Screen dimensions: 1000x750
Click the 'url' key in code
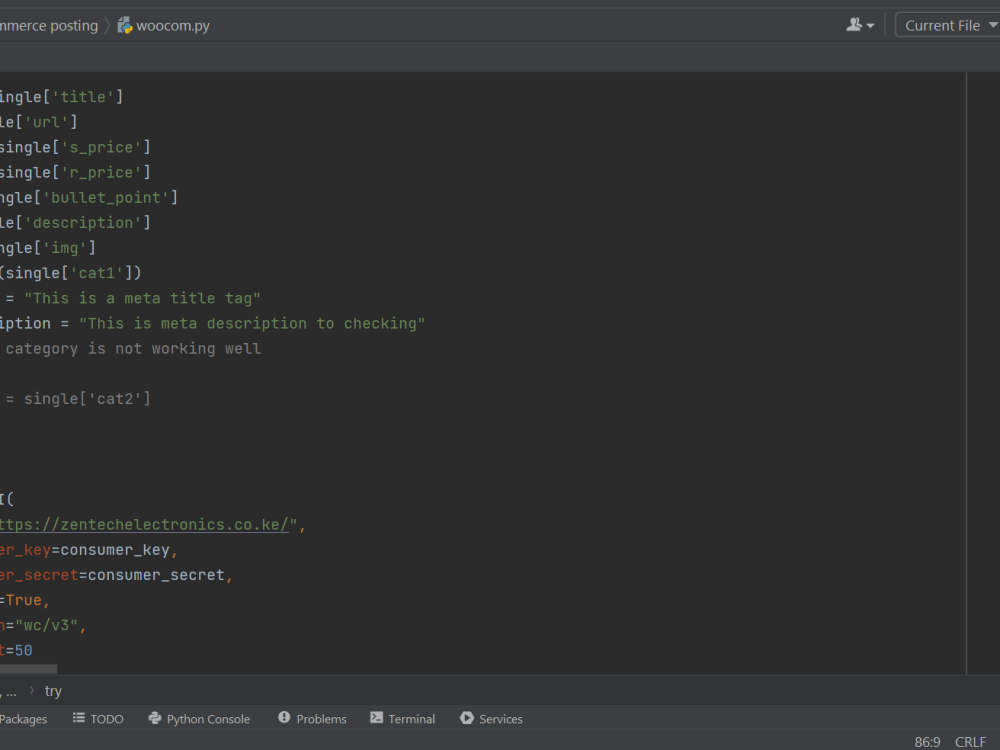[46, 122]
